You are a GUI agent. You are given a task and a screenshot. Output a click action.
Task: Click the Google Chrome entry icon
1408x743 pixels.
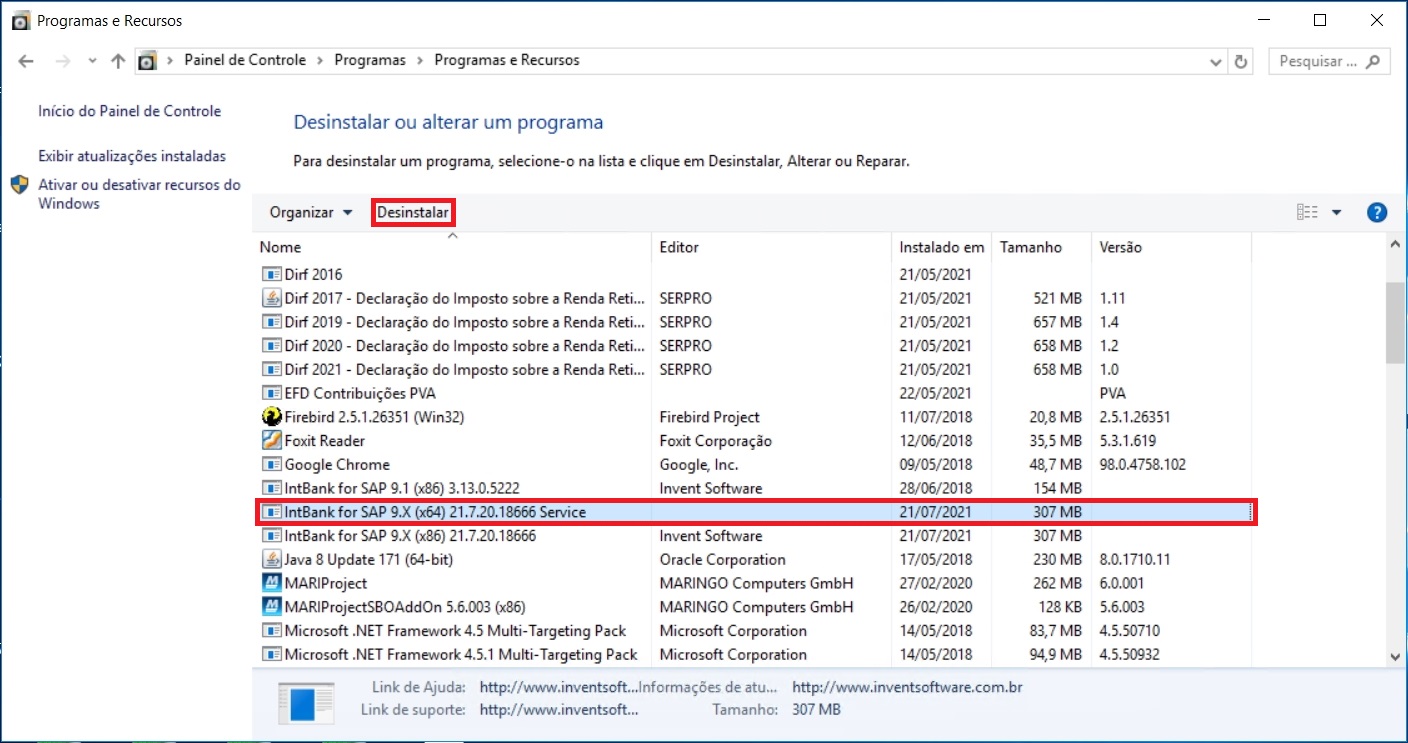pyautogui.click(x=271, y=464)
